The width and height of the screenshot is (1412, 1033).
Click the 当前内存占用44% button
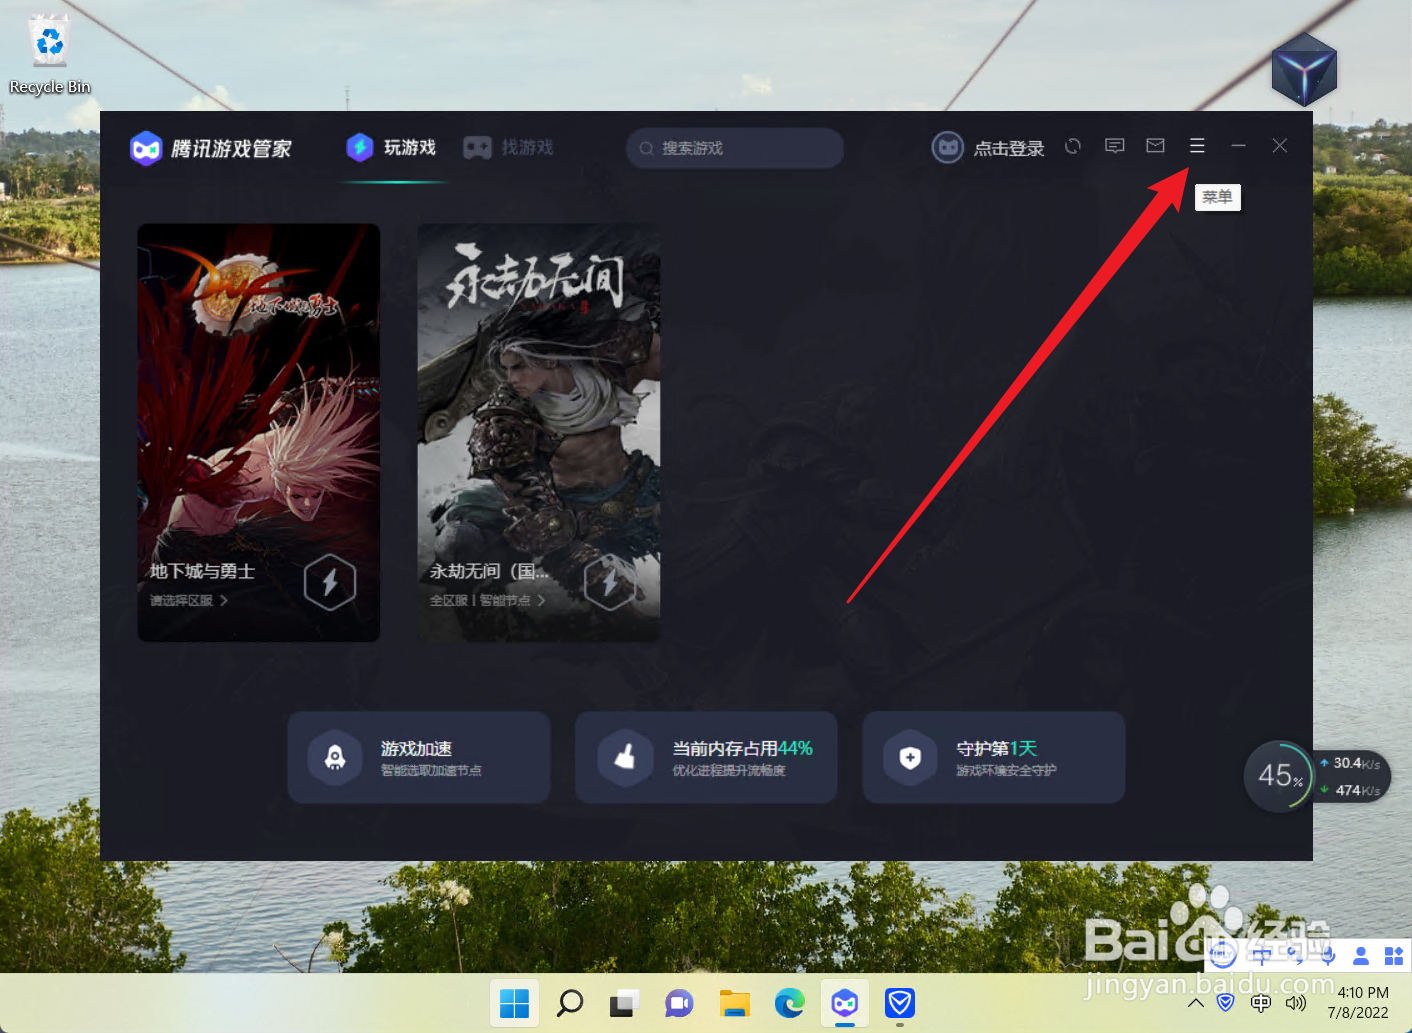[706, 757]
